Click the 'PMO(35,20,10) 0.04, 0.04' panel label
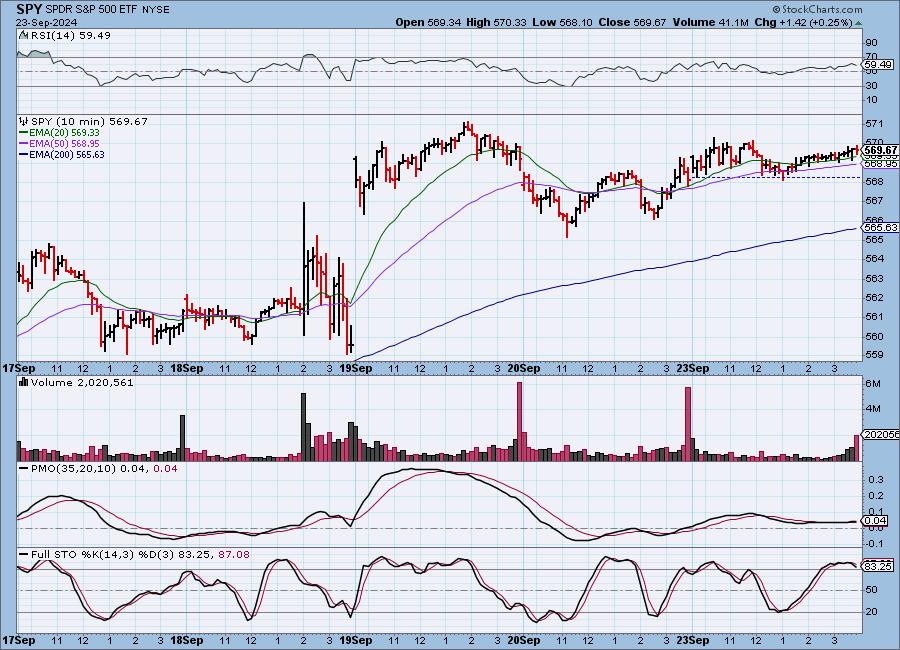This screenshot has width=900, height=650. tap(104, 469)
